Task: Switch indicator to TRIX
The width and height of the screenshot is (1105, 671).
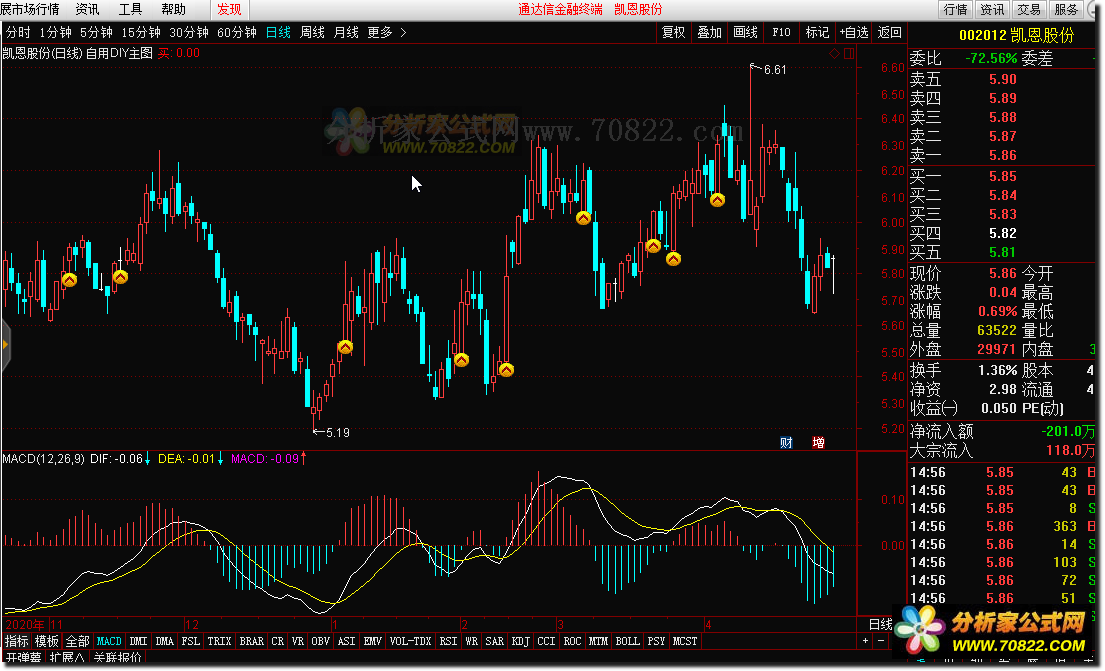Action: pyautogui.click(x=219, y=641)
